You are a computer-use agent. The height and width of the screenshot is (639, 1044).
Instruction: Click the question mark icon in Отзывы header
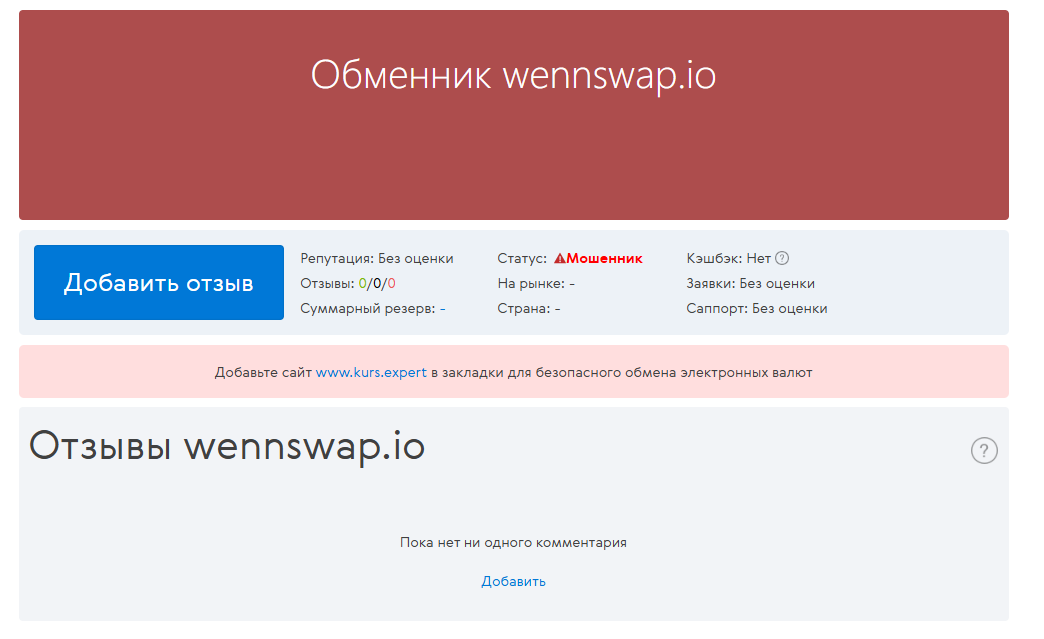click(x=983, y=451)
